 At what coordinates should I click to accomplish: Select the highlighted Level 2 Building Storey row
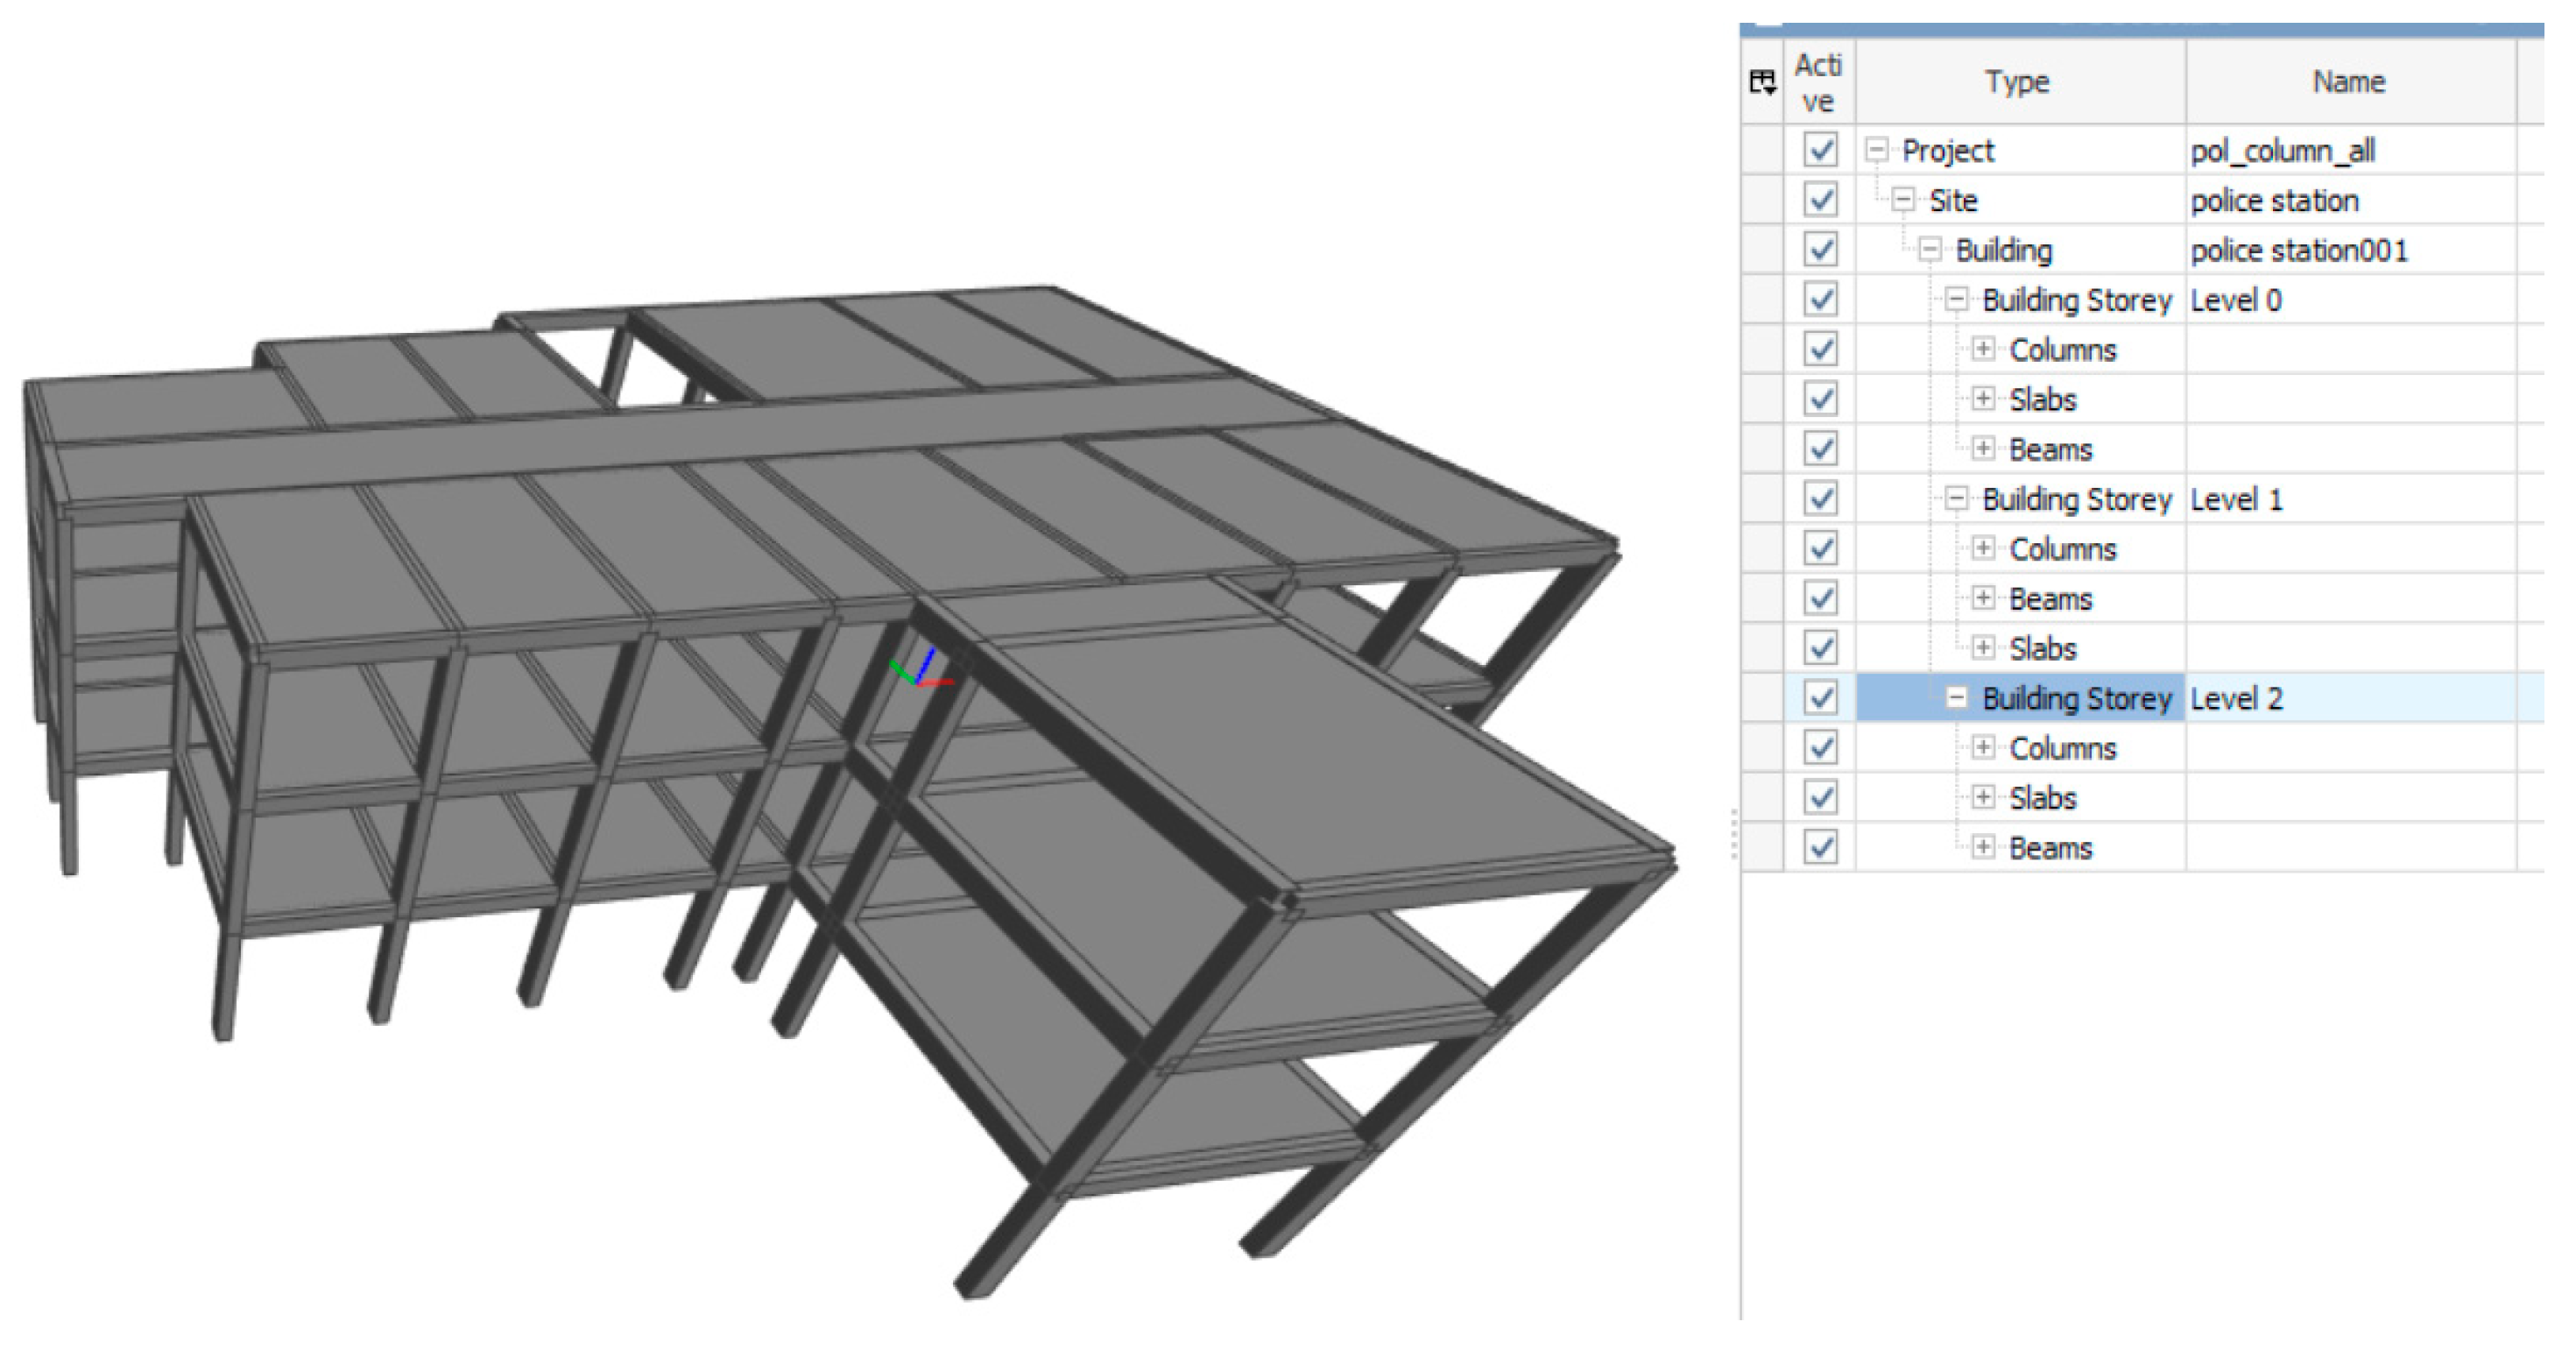pos(2076,698)
